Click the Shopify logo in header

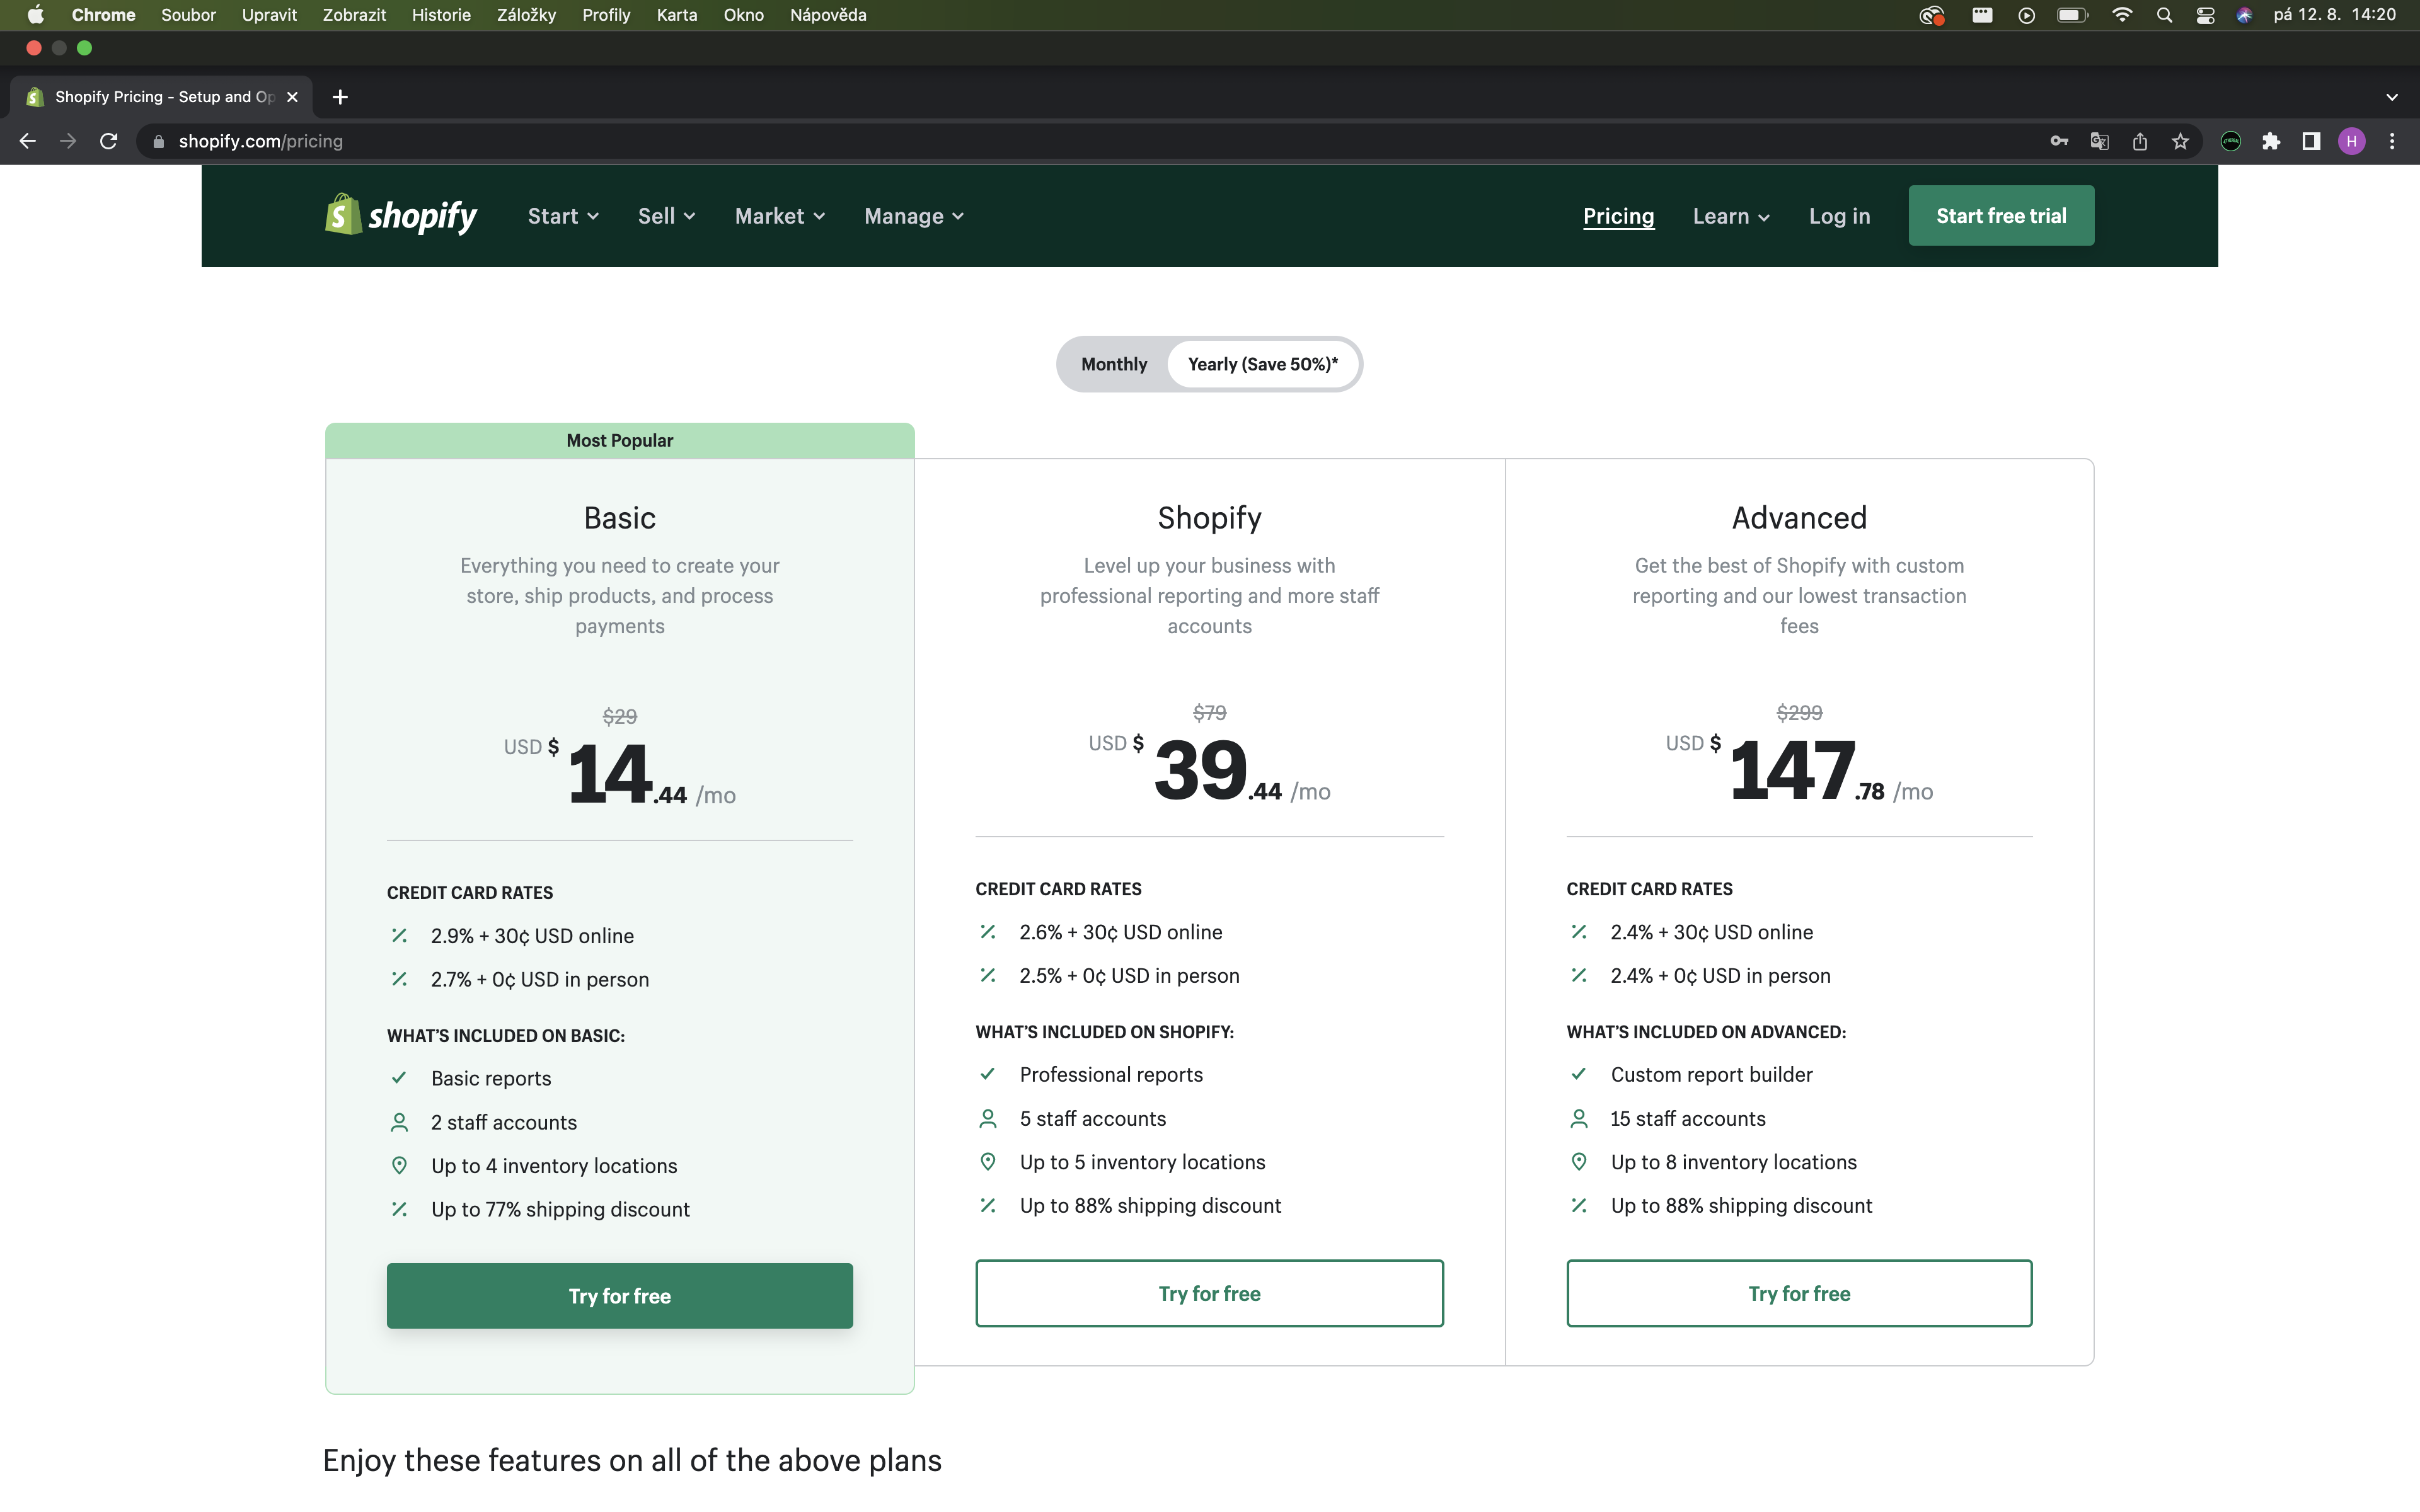(400, 215)
